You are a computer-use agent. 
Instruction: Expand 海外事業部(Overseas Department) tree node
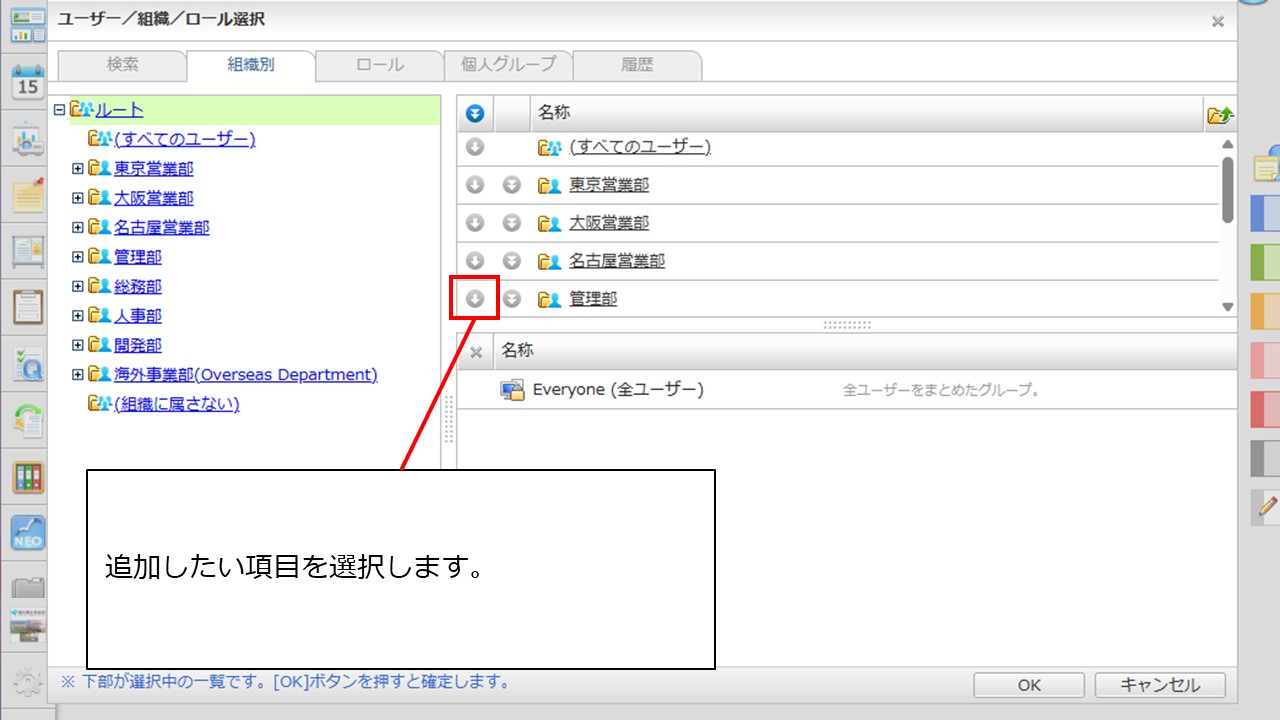click(78, 374)
